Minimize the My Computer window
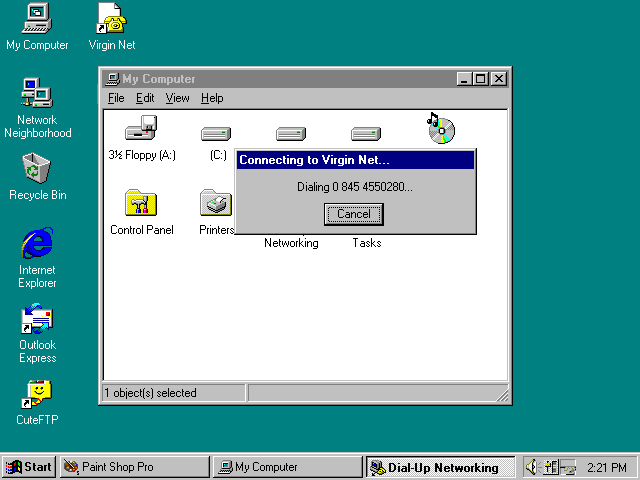Viewport: 640px width, 480px height. [464, 79]
